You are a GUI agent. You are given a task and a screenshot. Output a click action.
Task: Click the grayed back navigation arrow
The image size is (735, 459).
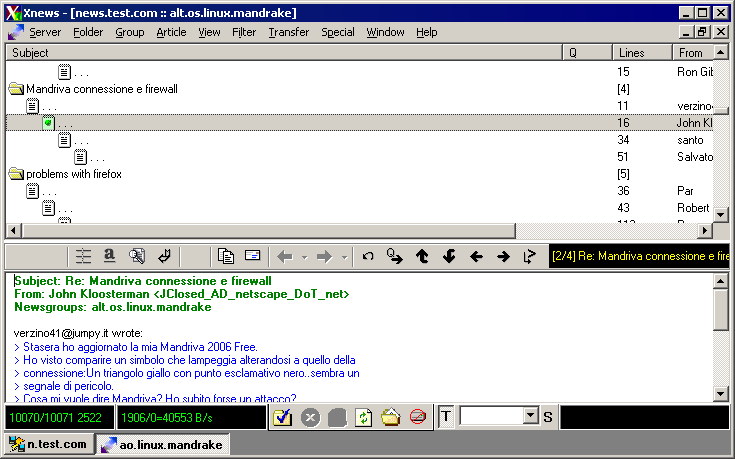[285, 256]
